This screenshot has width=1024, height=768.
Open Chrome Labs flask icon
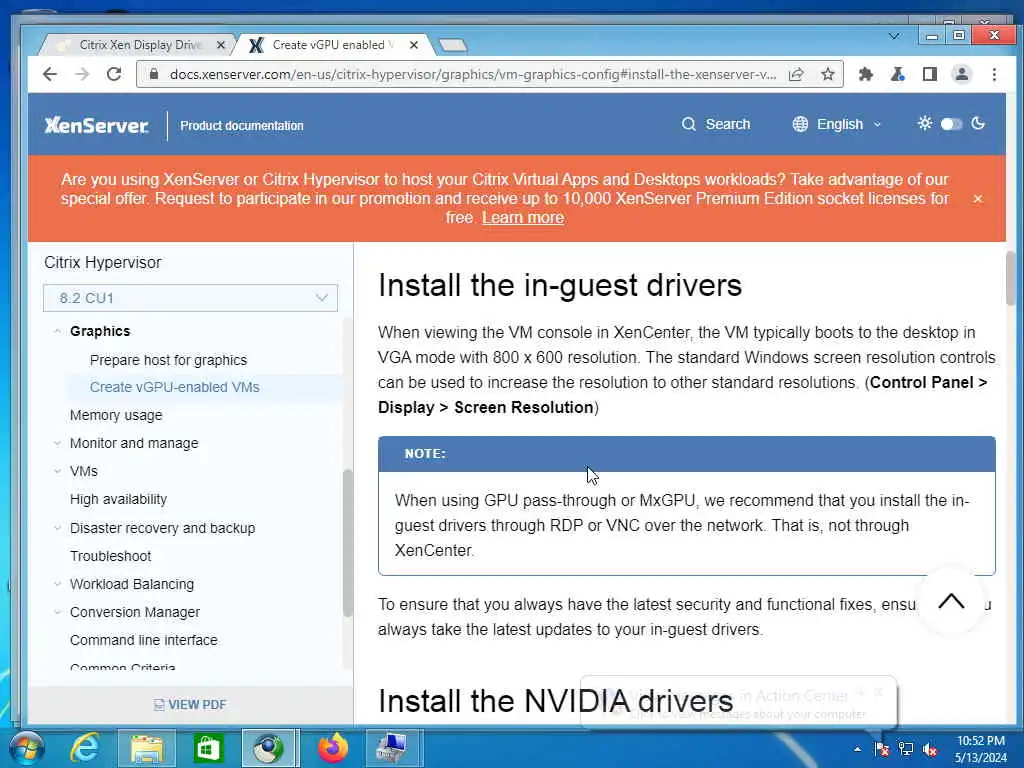pos(898,74)
